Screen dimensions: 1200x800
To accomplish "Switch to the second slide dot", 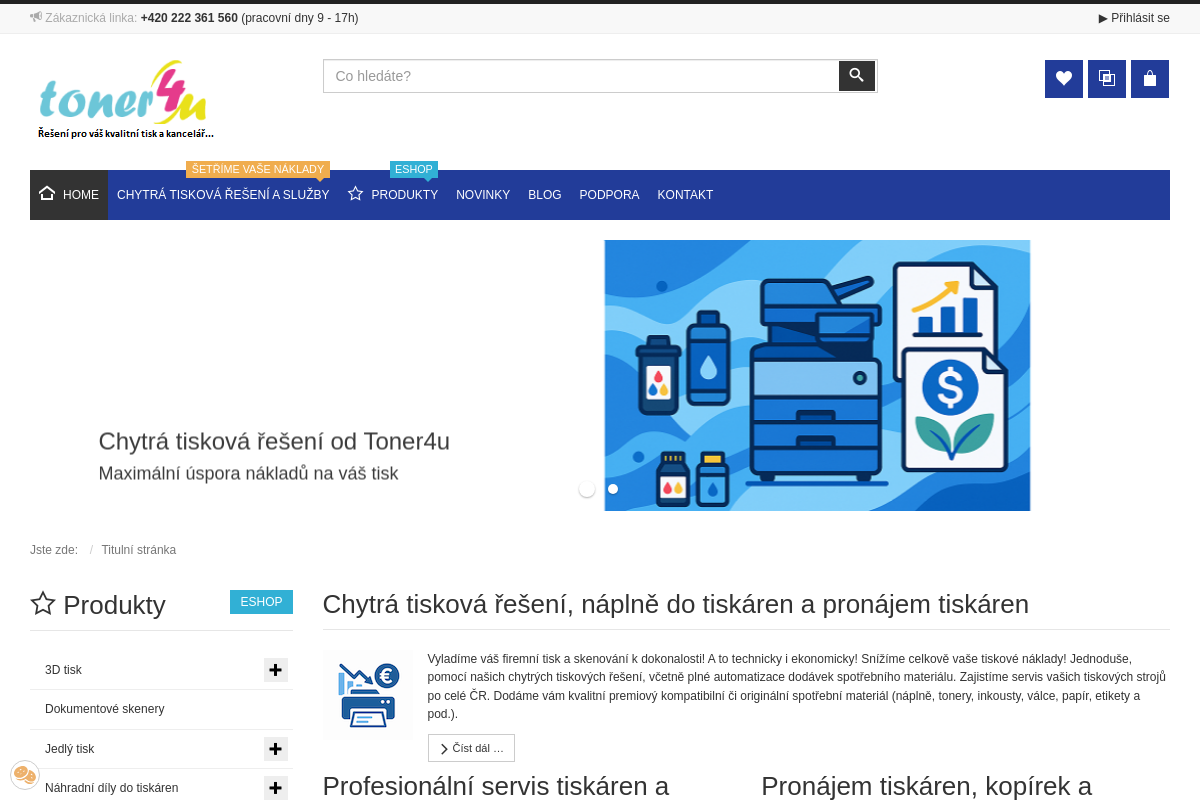I will click(x=613, y=489).
